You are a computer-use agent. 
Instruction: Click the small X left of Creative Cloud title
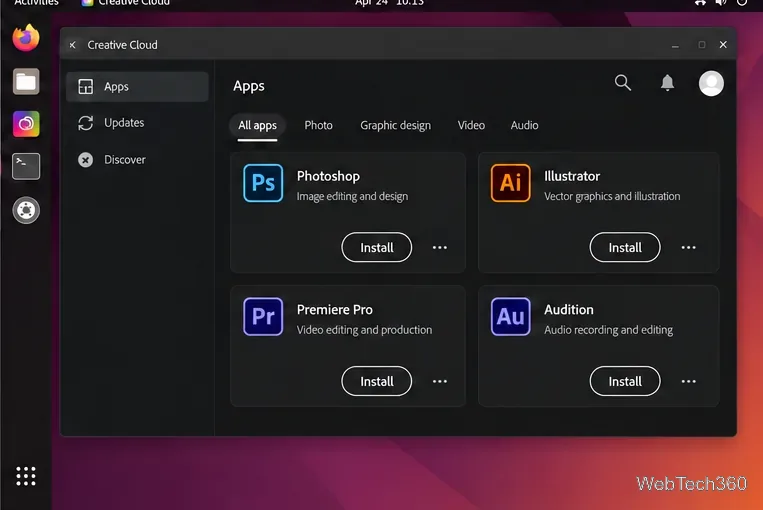coord(72,45)
